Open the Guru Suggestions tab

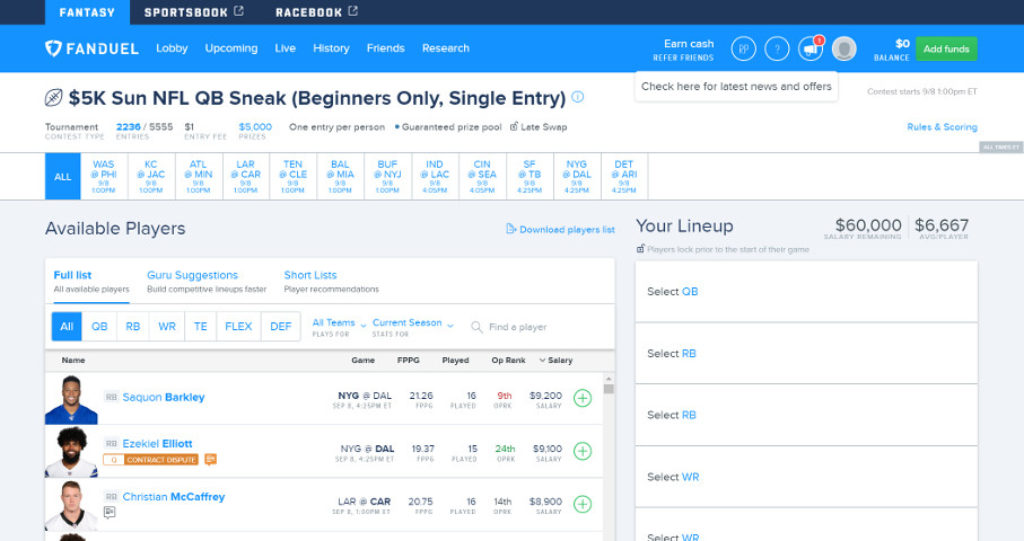pos(206,281)
